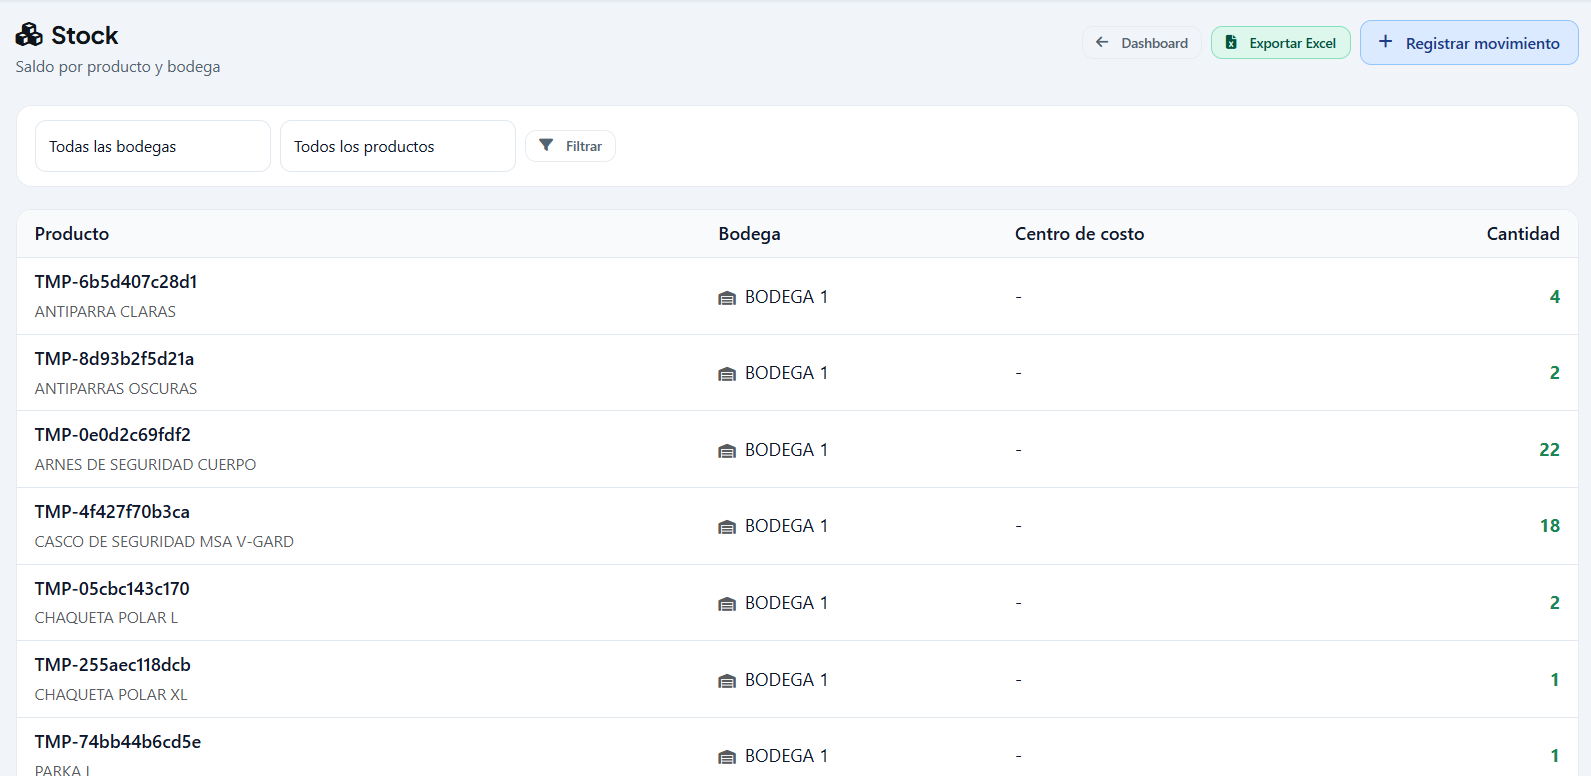Viewport: 1591px width, 776px height.
Task: Click warehouse icon in CHAQUETA POLAR XL row
Action: click(x=727, y=681)
